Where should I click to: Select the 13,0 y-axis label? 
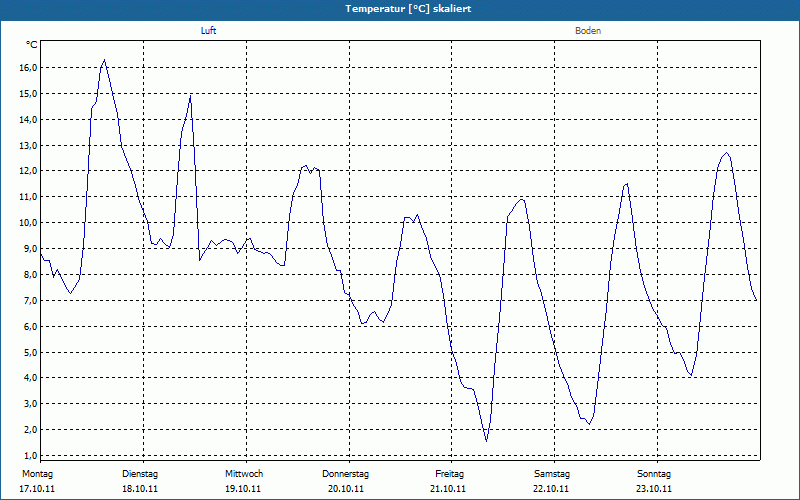(x=29, y=145)
